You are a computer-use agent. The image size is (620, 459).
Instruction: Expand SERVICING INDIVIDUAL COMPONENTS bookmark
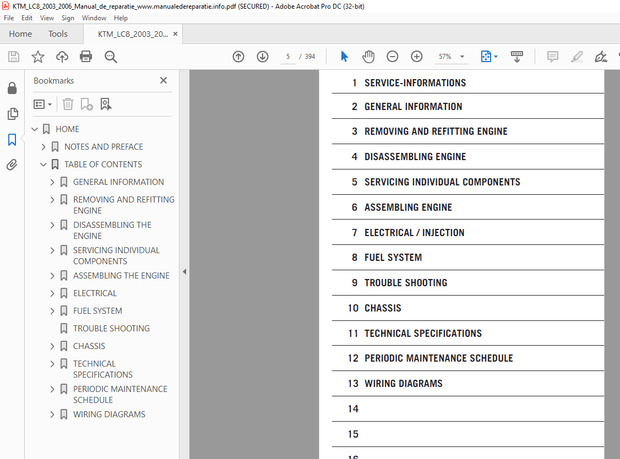coord(52,250)
